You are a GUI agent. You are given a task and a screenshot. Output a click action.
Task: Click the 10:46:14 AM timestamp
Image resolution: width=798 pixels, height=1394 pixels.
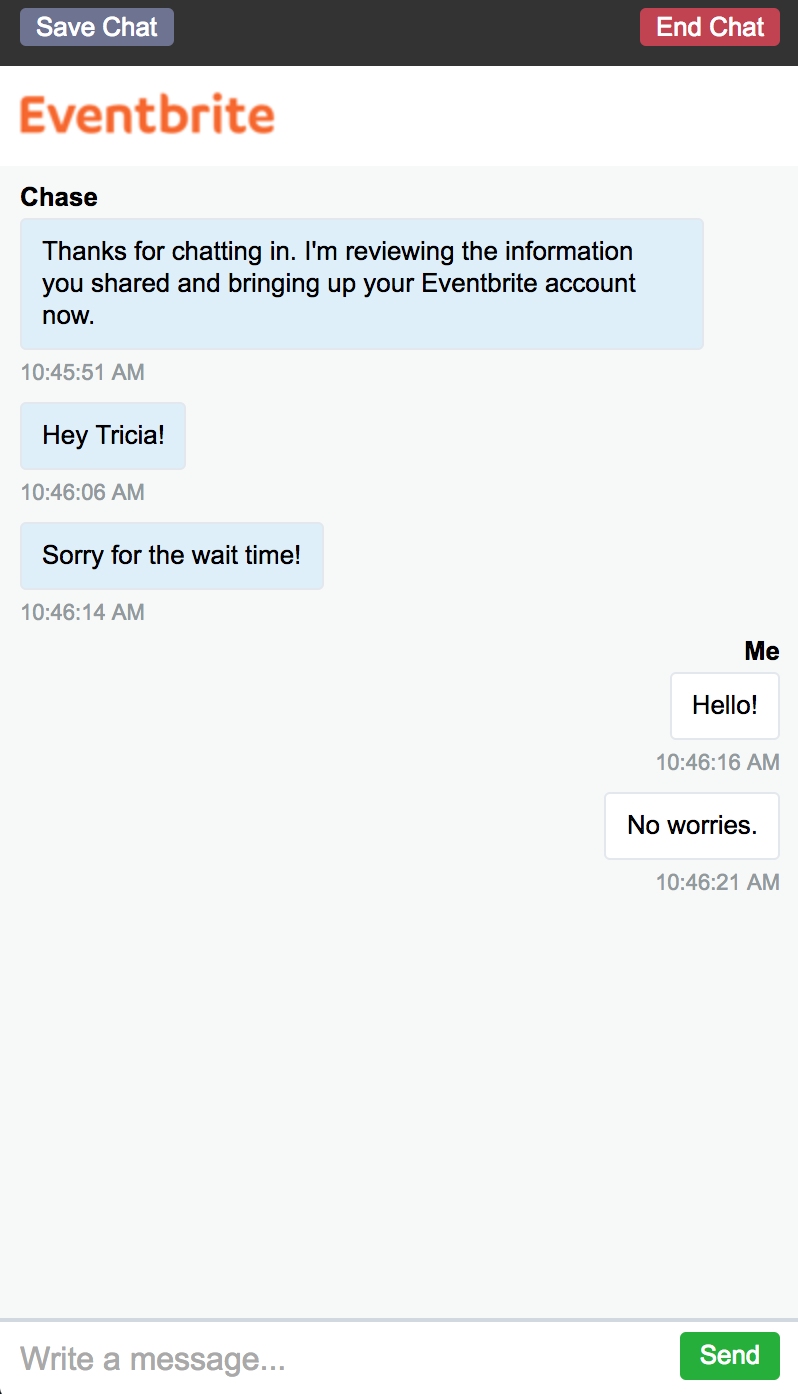pos(83,613)
